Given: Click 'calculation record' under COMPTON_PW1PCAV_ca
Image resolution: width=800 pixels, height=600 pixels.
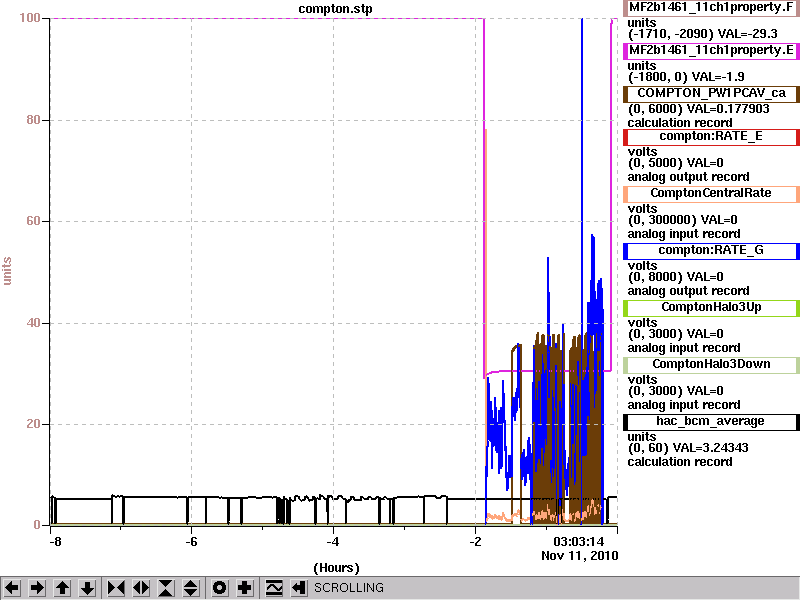Looking at the screenshot, I should (680, 123).
